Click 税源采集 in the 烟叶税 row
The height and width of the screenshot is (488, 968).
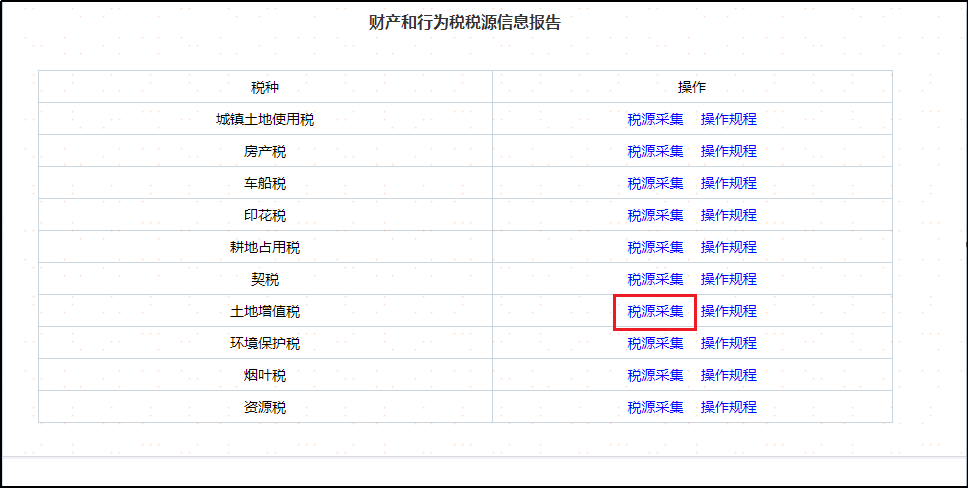(x=655, y=376)
